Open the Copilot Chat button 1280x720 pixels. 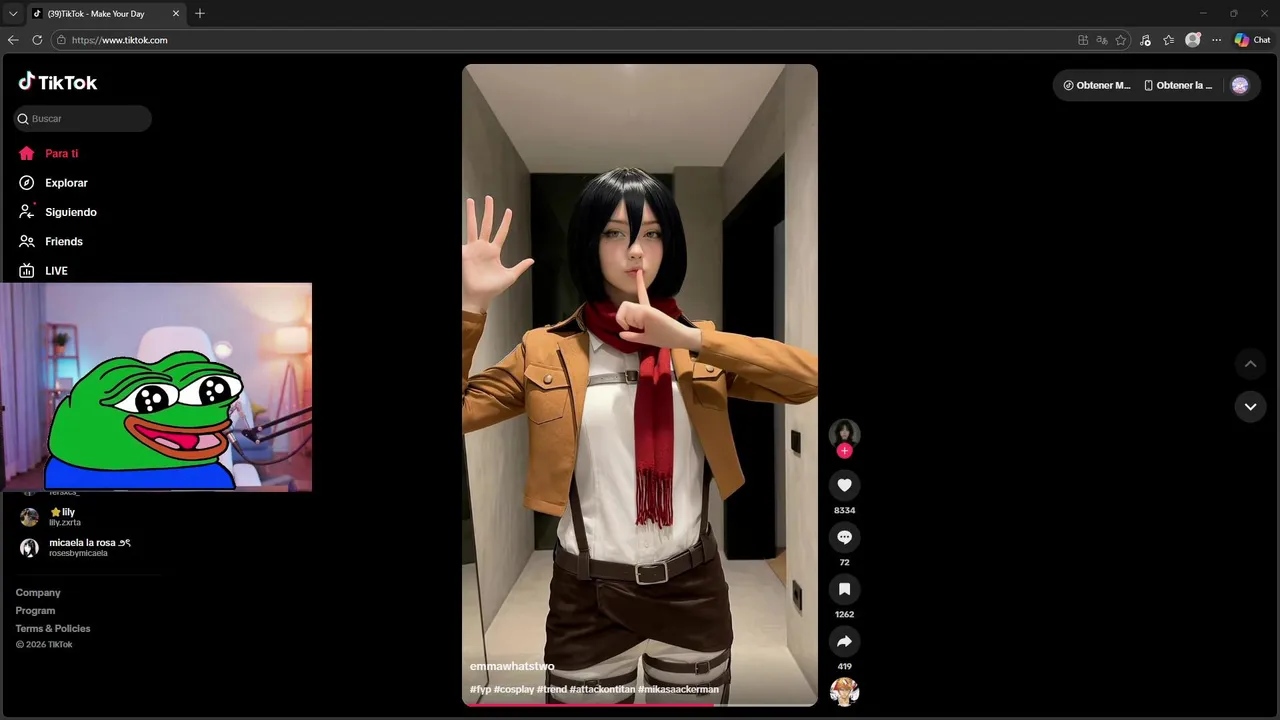click(1252, 40)
